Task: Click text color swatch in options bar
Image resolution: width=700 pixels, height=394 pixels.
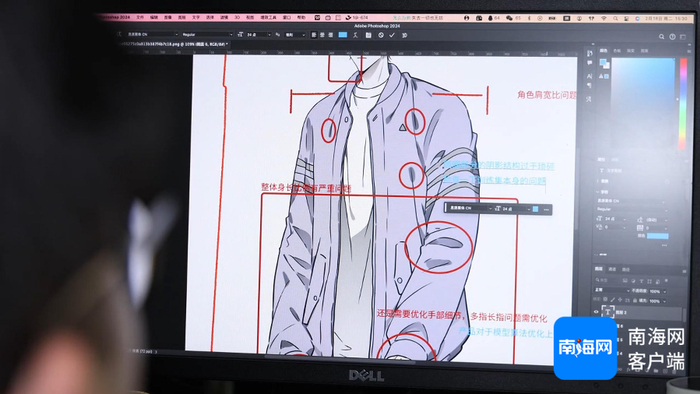Action: 343,35
